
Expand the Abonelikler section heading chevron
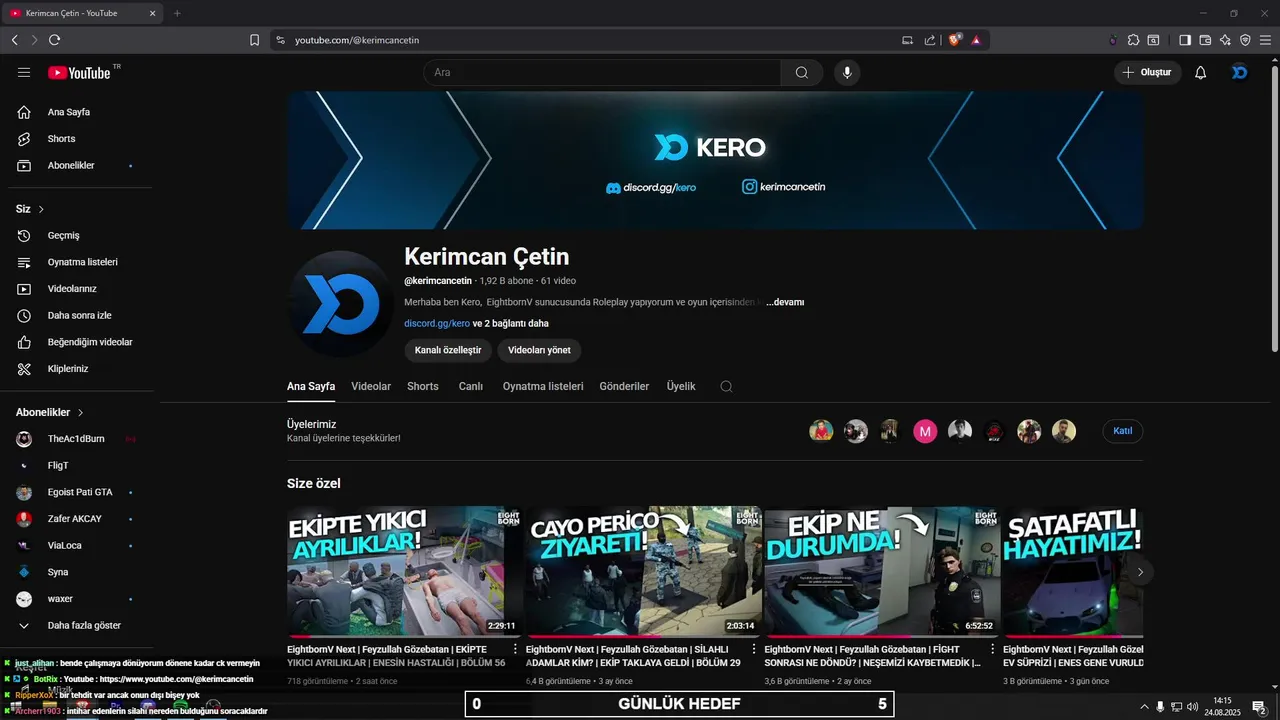[81, 412]
